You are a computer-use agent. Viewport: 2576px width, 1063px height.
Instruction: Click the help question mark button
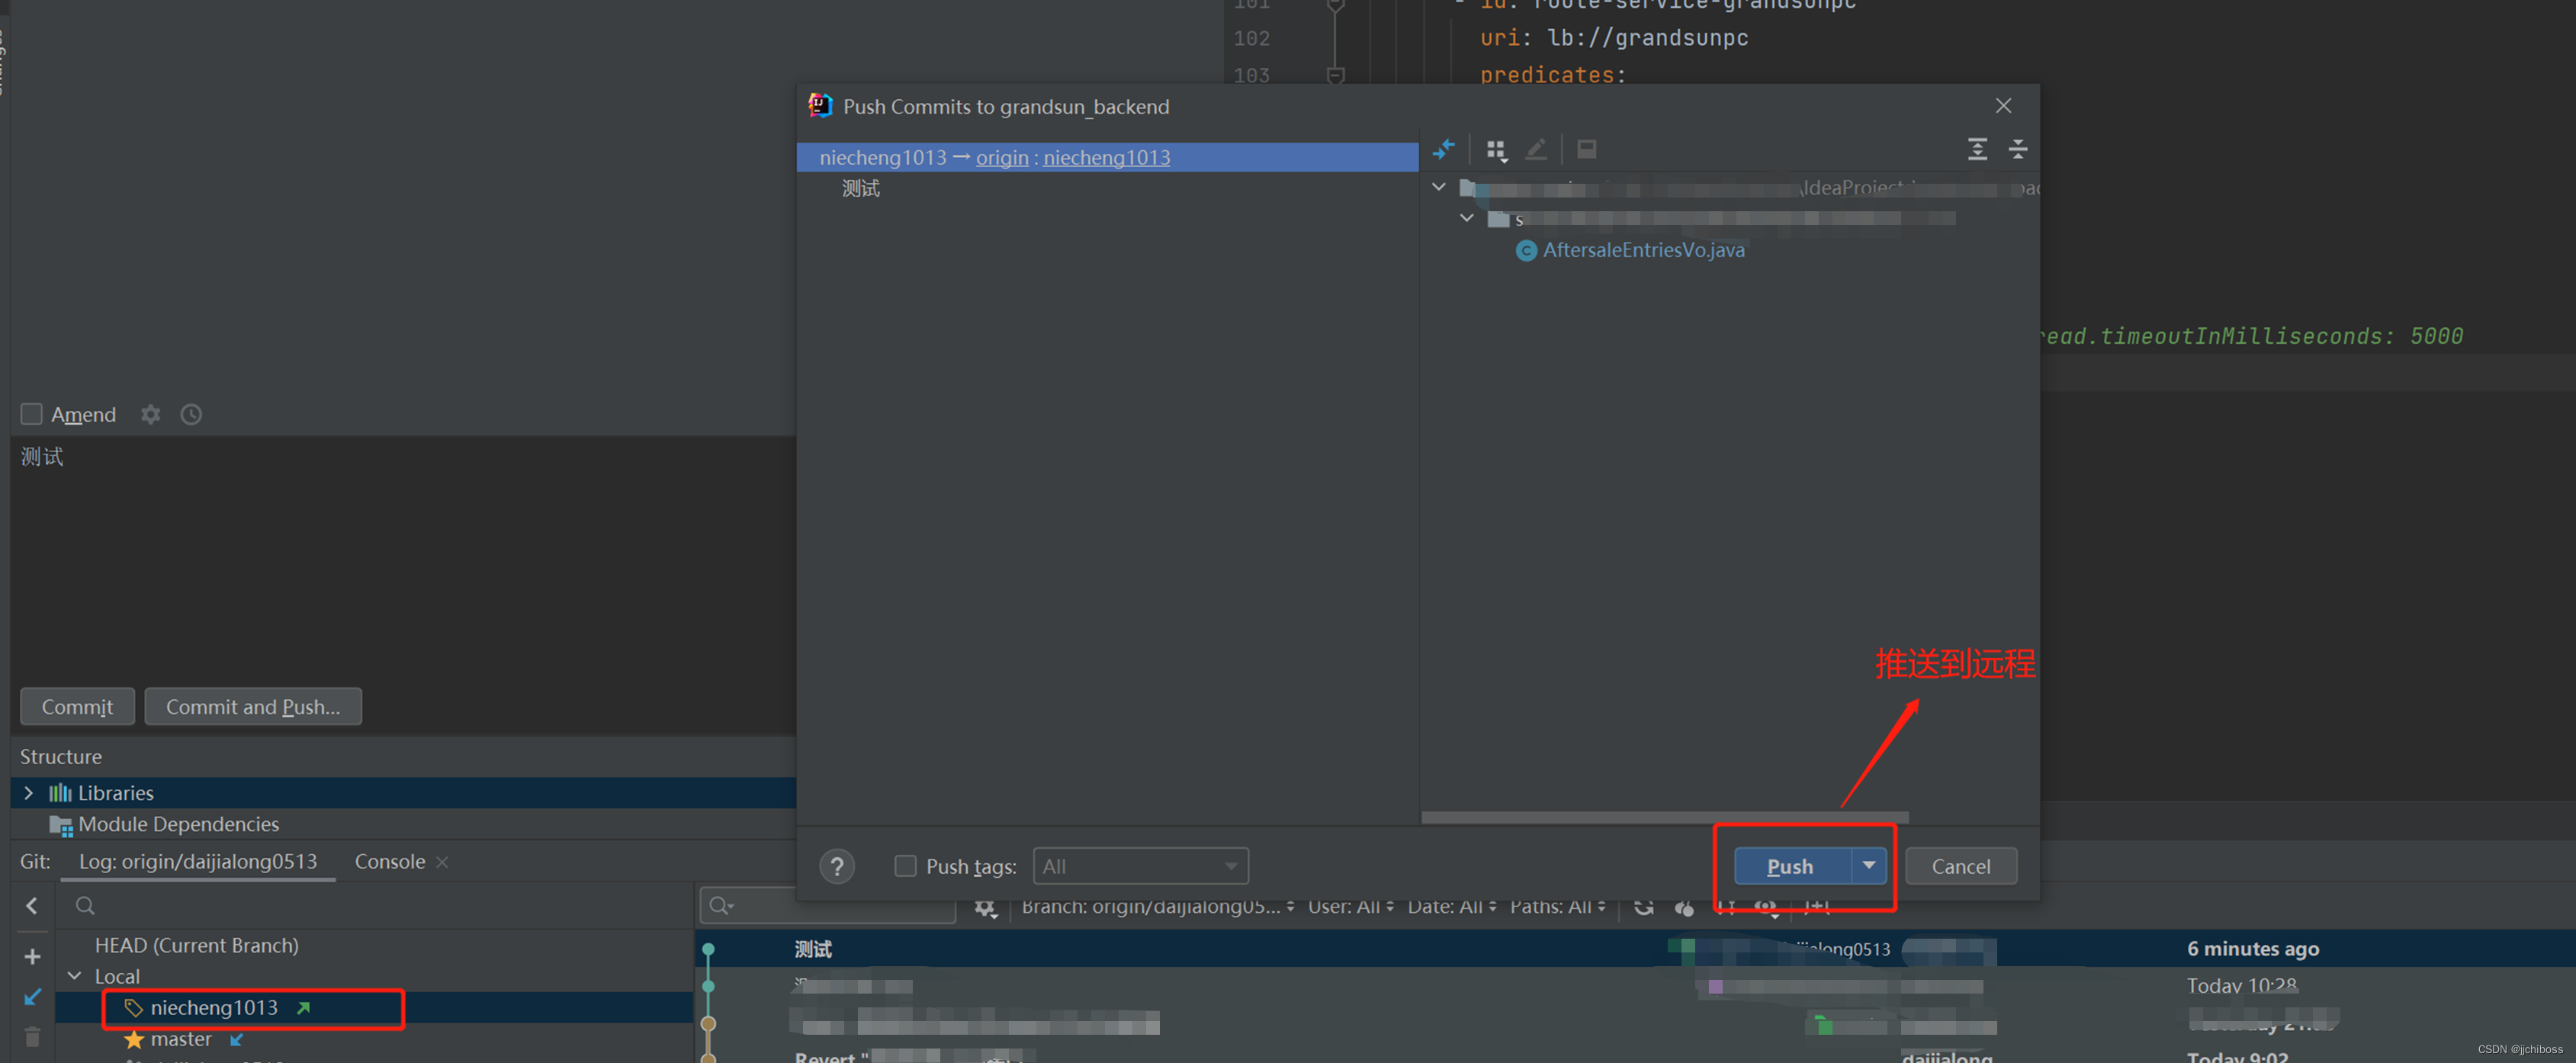click(x=837, y=866)
